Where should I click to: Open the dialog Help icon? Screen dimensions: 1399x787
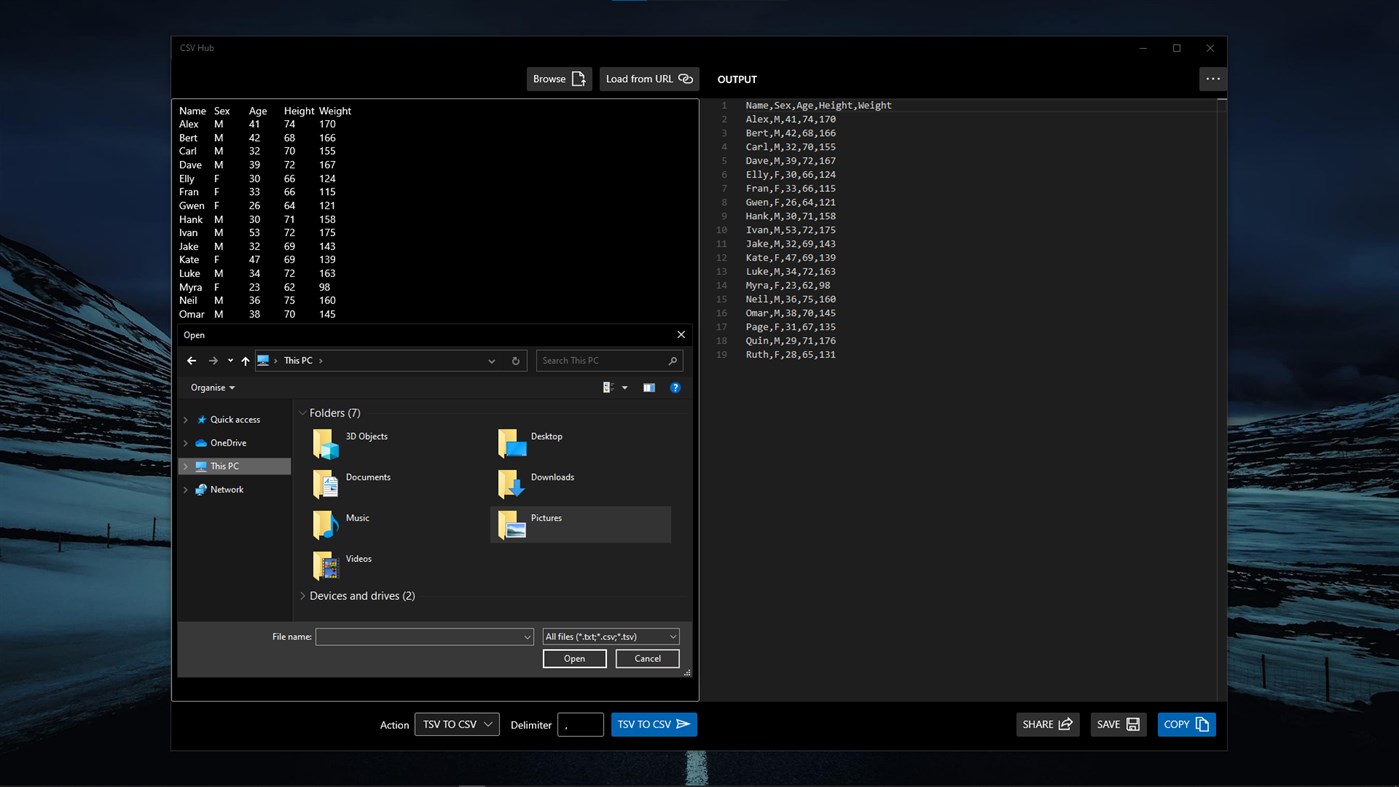[675, 388]
